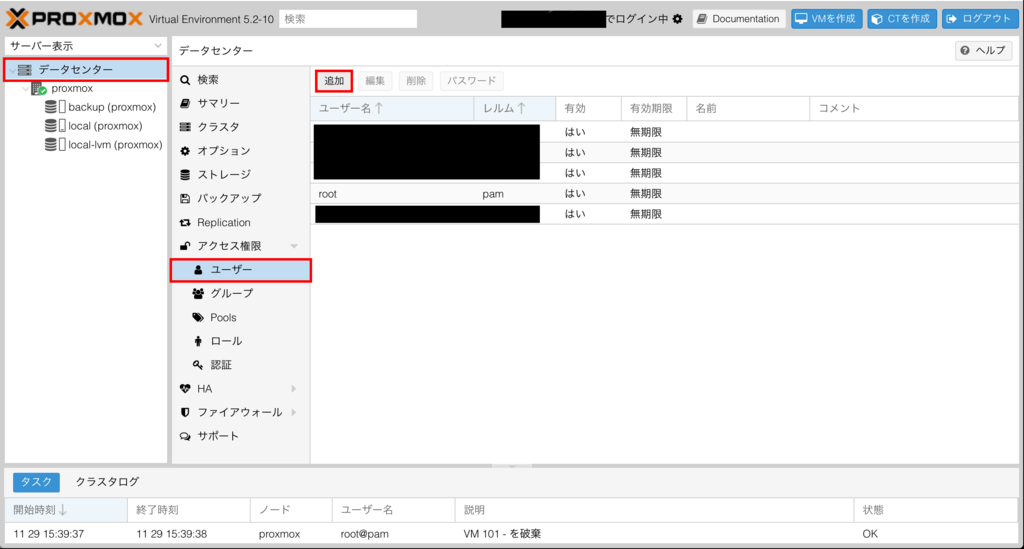Click the クラスタ server icon

(185, 127)
